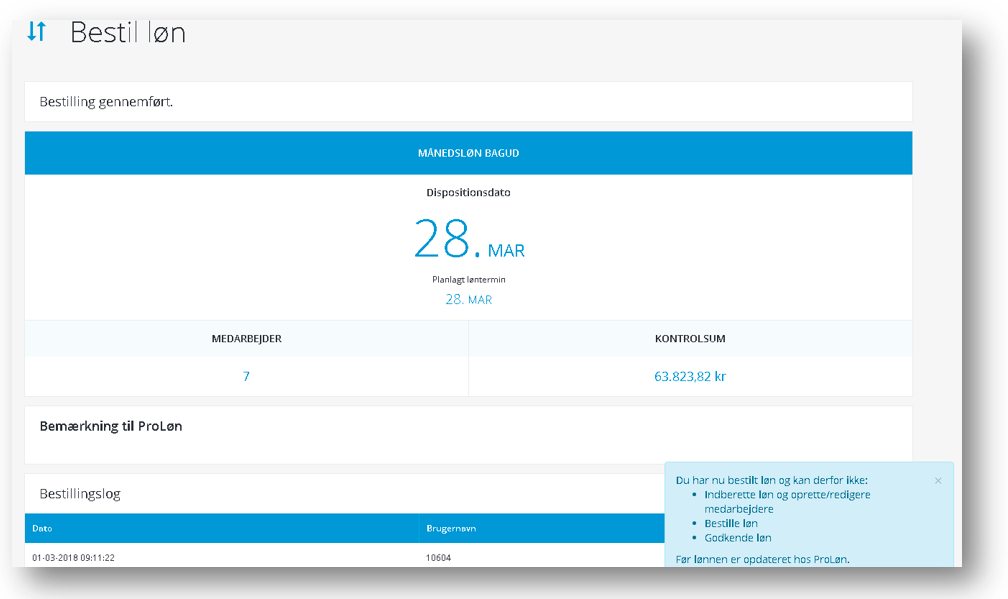The height and width of the screenshot is (599, 1008).
Task: Click the Planlagt løntermin label
Action: 468,280
